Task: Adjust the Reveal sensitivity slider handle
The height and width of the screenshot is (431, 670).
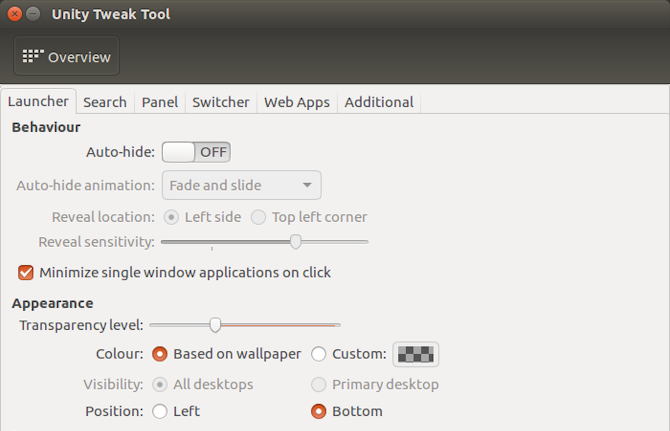Action: tap(295, 242)
